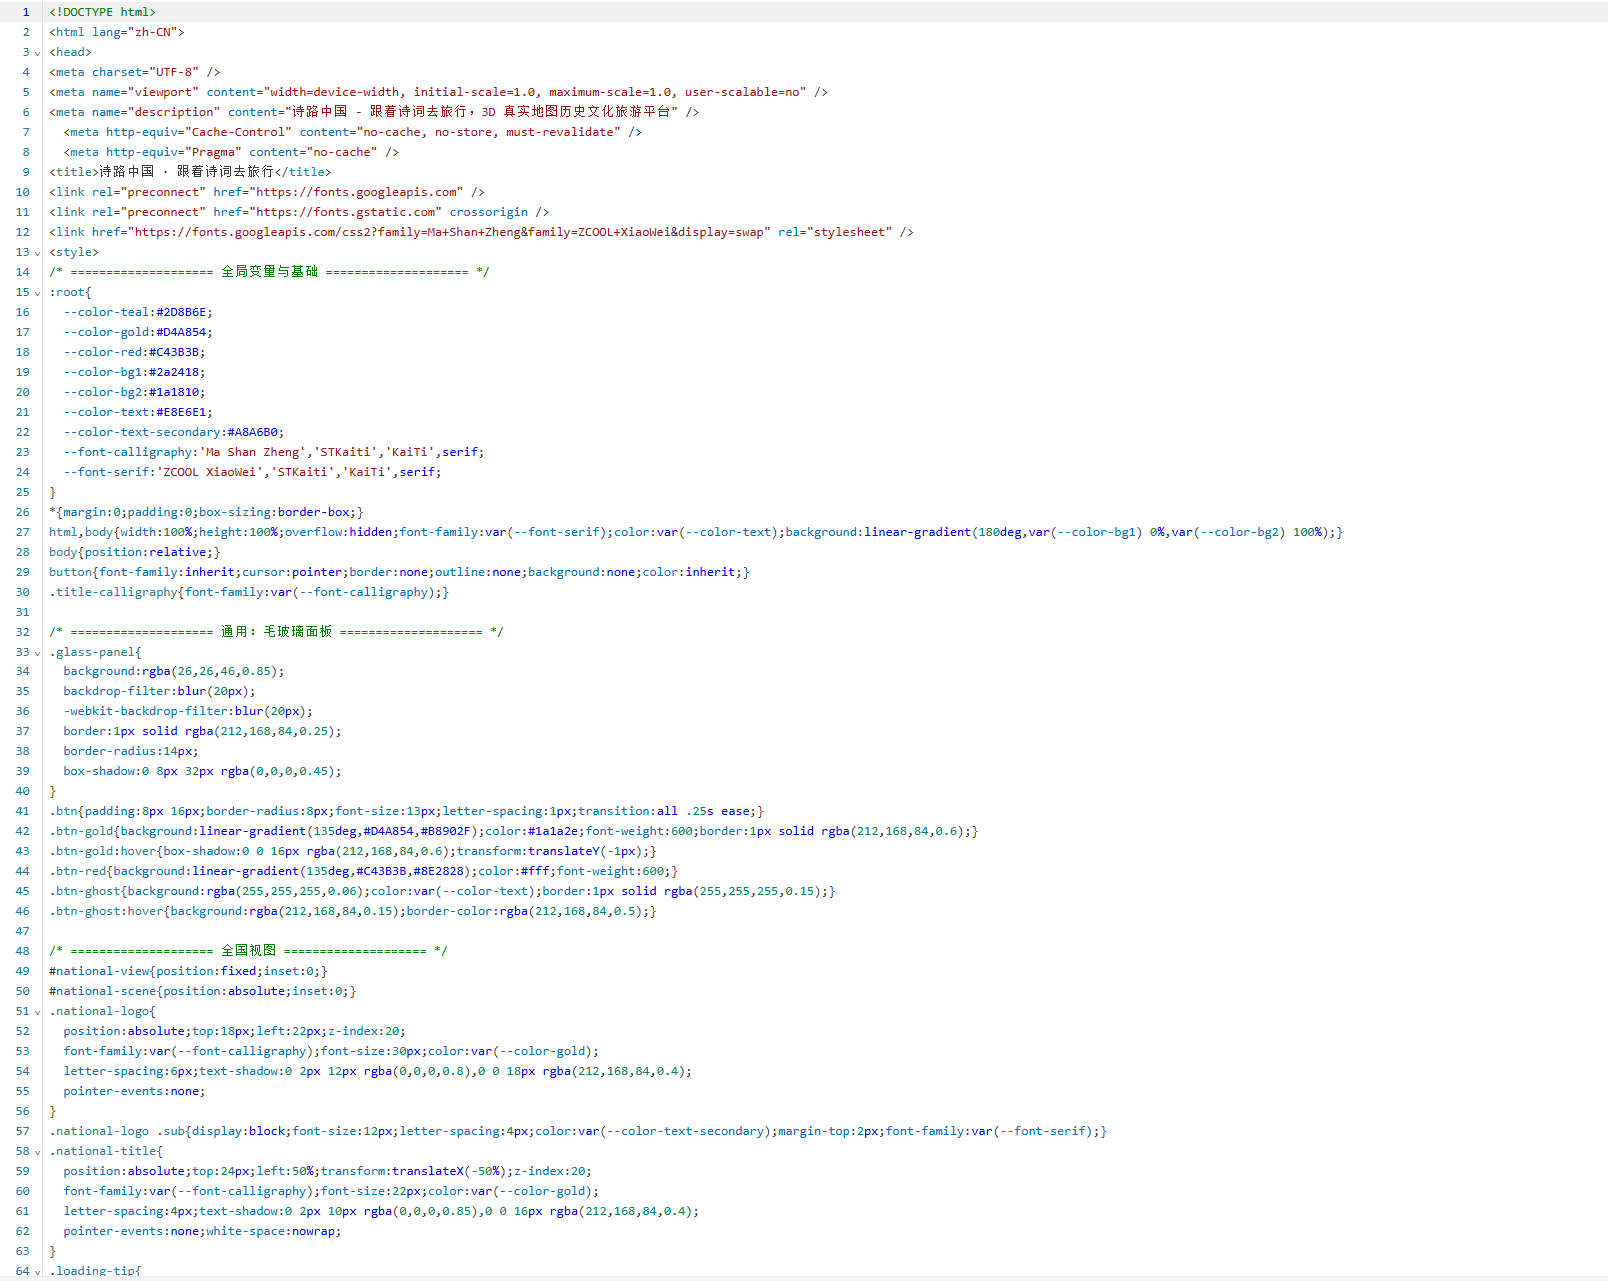Click the --color-teal value #2D8B6E
This screenshot has width=1608, height=1281.
click(x=181, y=312)
